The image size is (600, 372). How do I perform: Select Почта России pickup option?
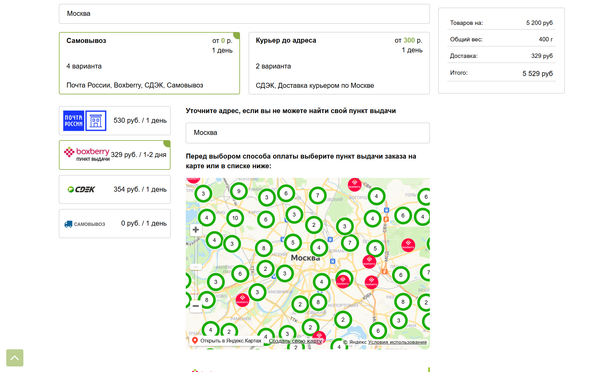point(114,121)
